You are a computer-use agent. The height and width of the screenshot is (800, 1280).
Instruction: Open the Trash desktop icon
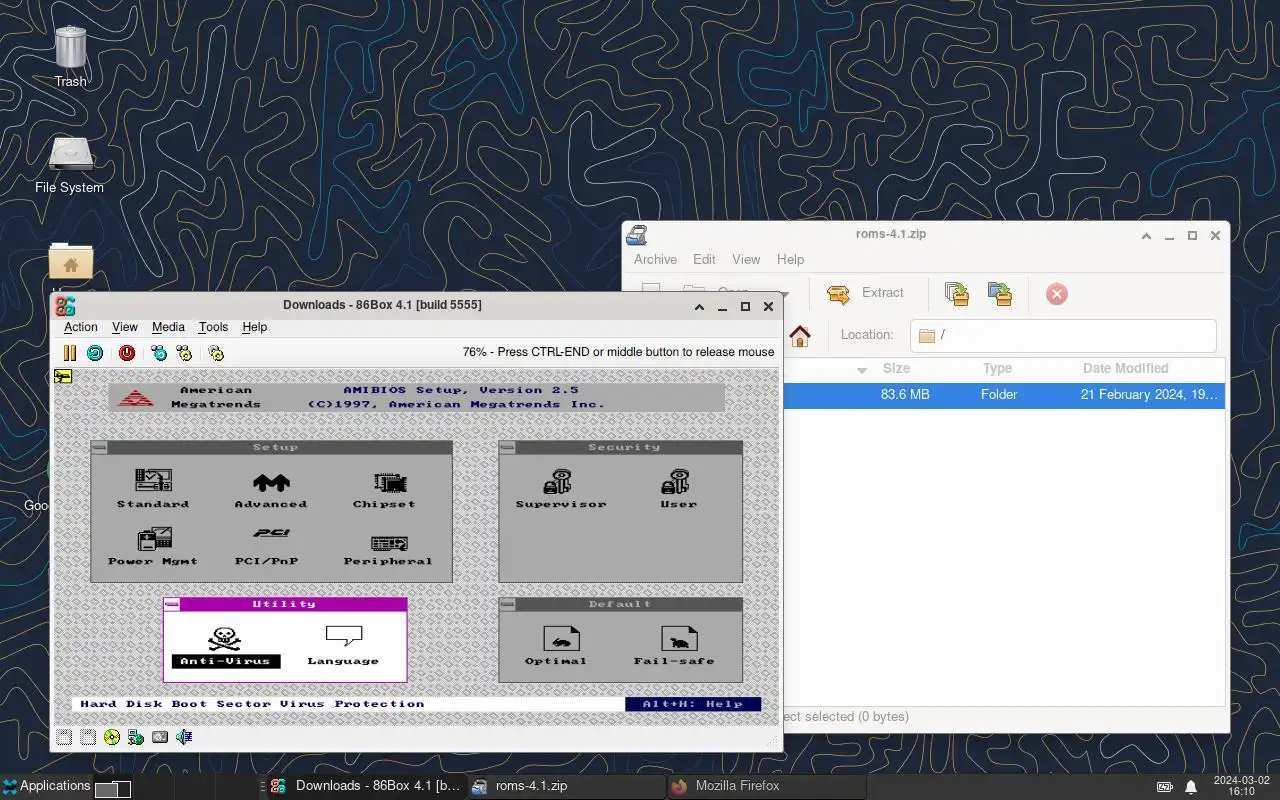(x=70, y=57)
